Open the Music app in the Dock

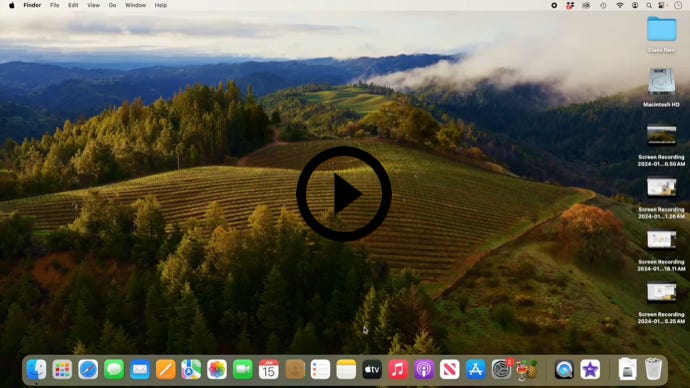pos(398,369)
